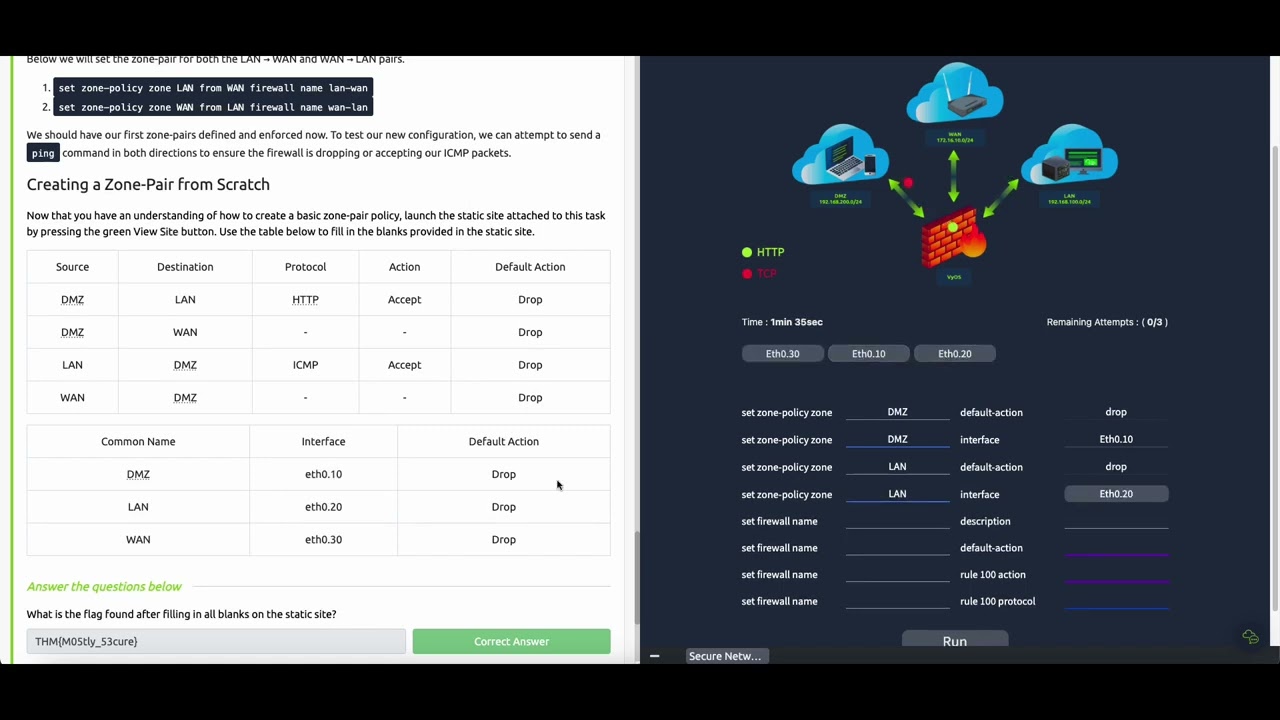Screen dimensions: 1280x720
Task: Click the 'eth0.30' interface cell
Action: click(323, 540)
